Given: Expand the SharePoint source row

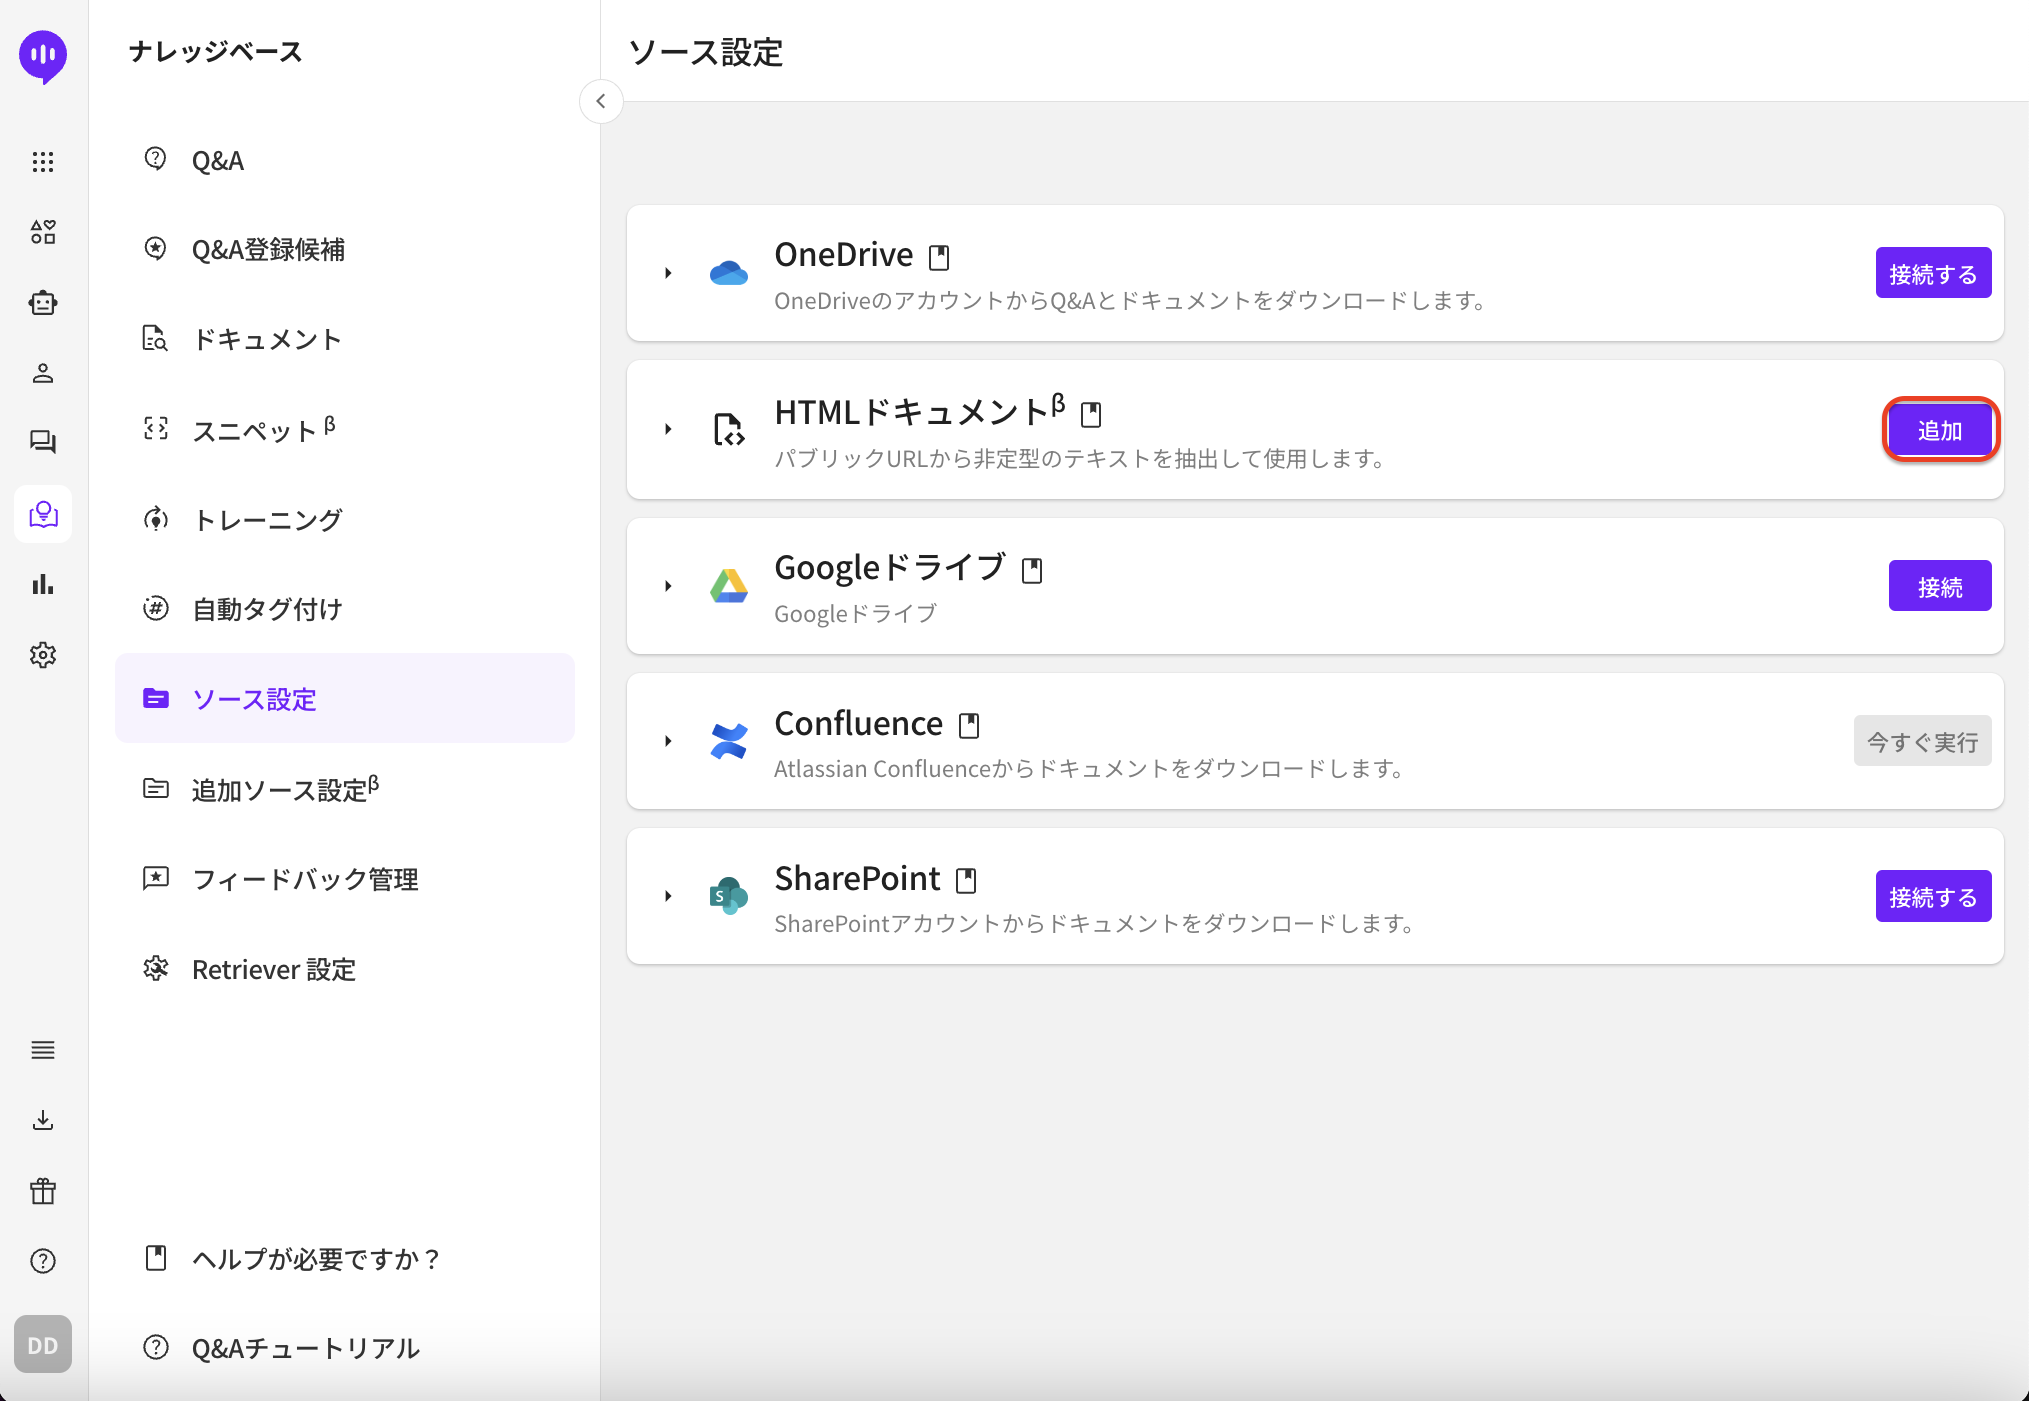Looking at the screenshot, I should [668, 896].
